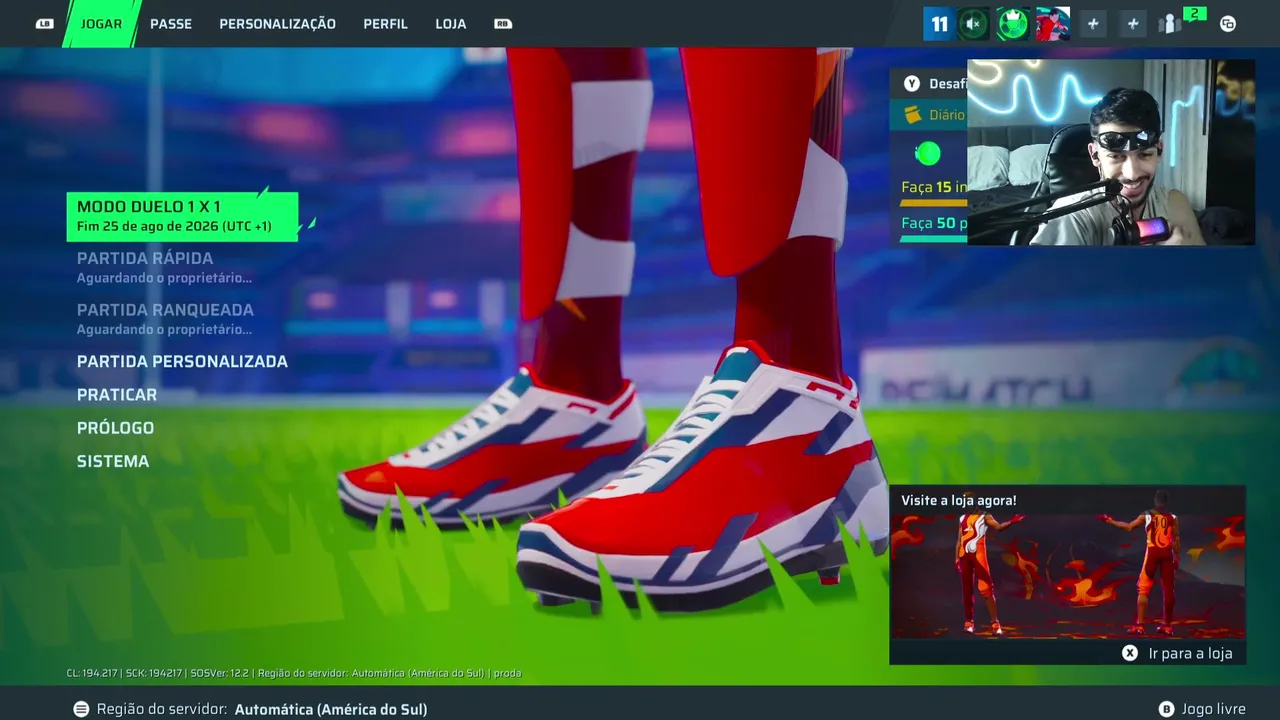
Task: Click the menu button icon by server region
Action: point(81,709)
